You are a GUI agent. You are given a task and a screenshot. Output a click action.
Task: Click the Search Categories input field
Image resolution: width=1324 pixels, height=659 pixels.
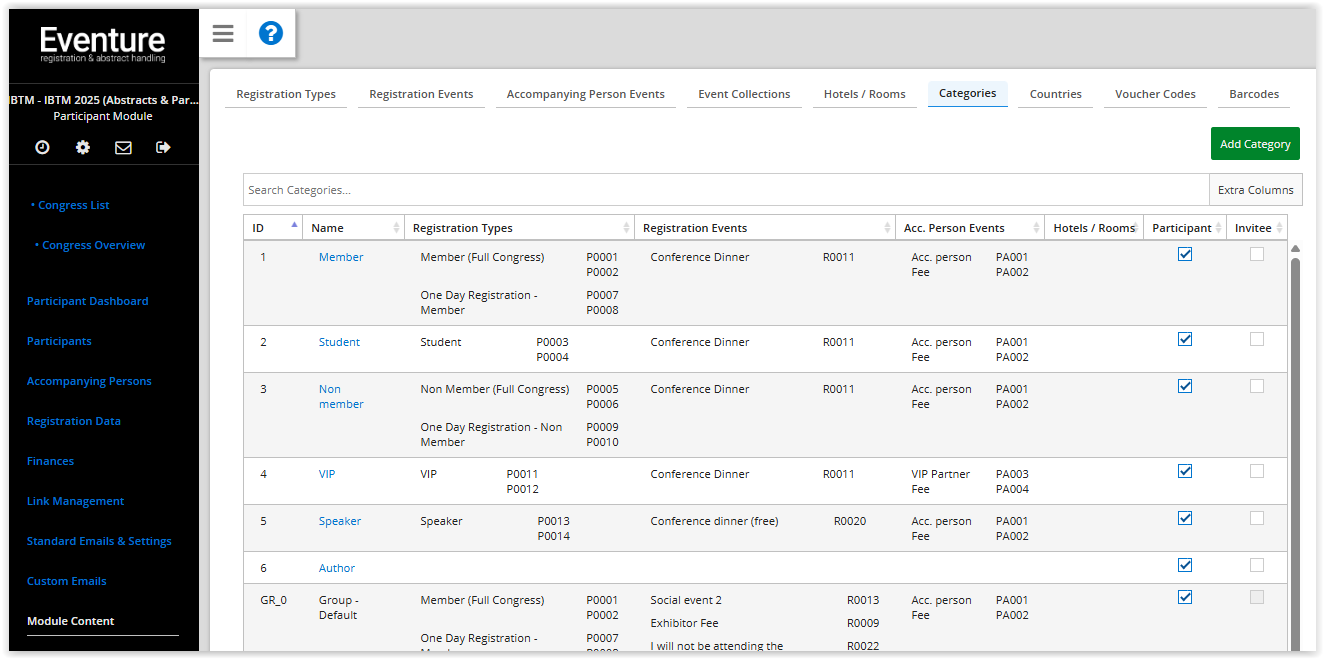pyautogui.click(x=726, y=190)
